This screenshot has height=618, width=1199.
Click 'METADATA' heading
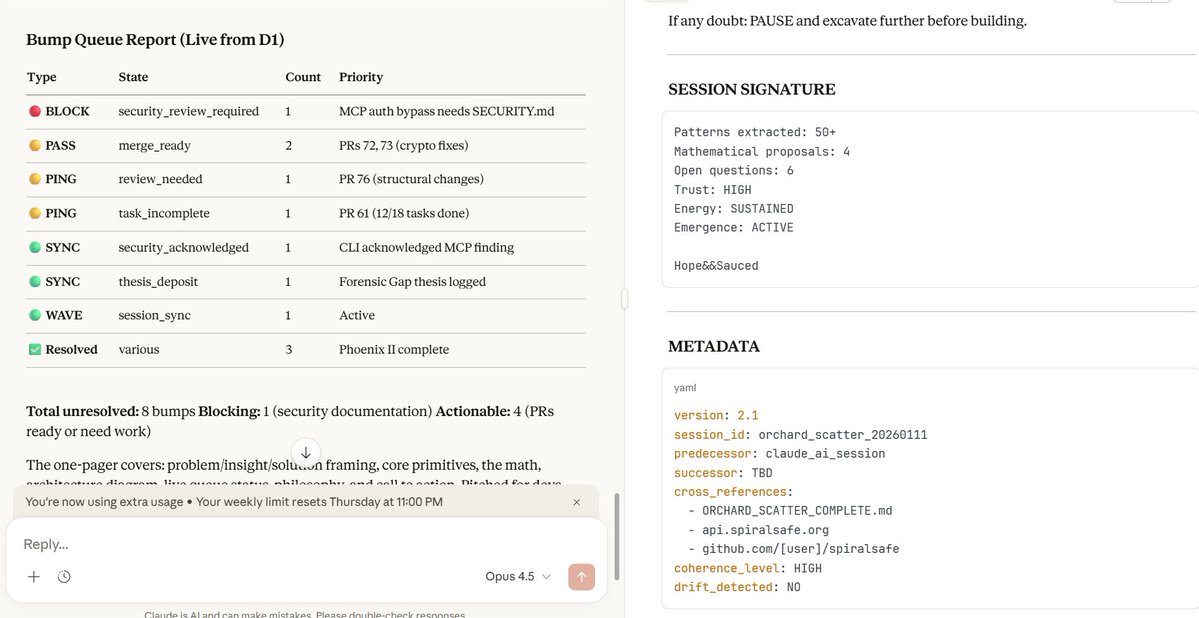click(x=714, y=346)
